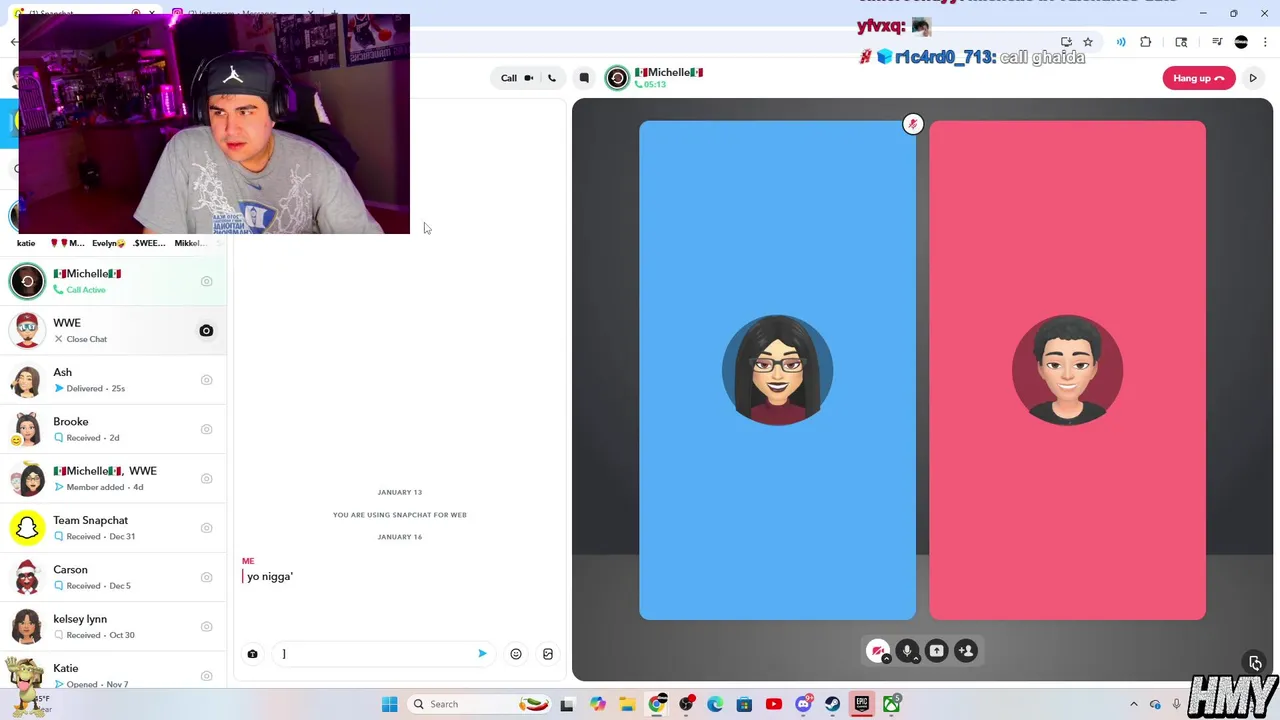Start a voice call with the phone icon

point(551,78)
